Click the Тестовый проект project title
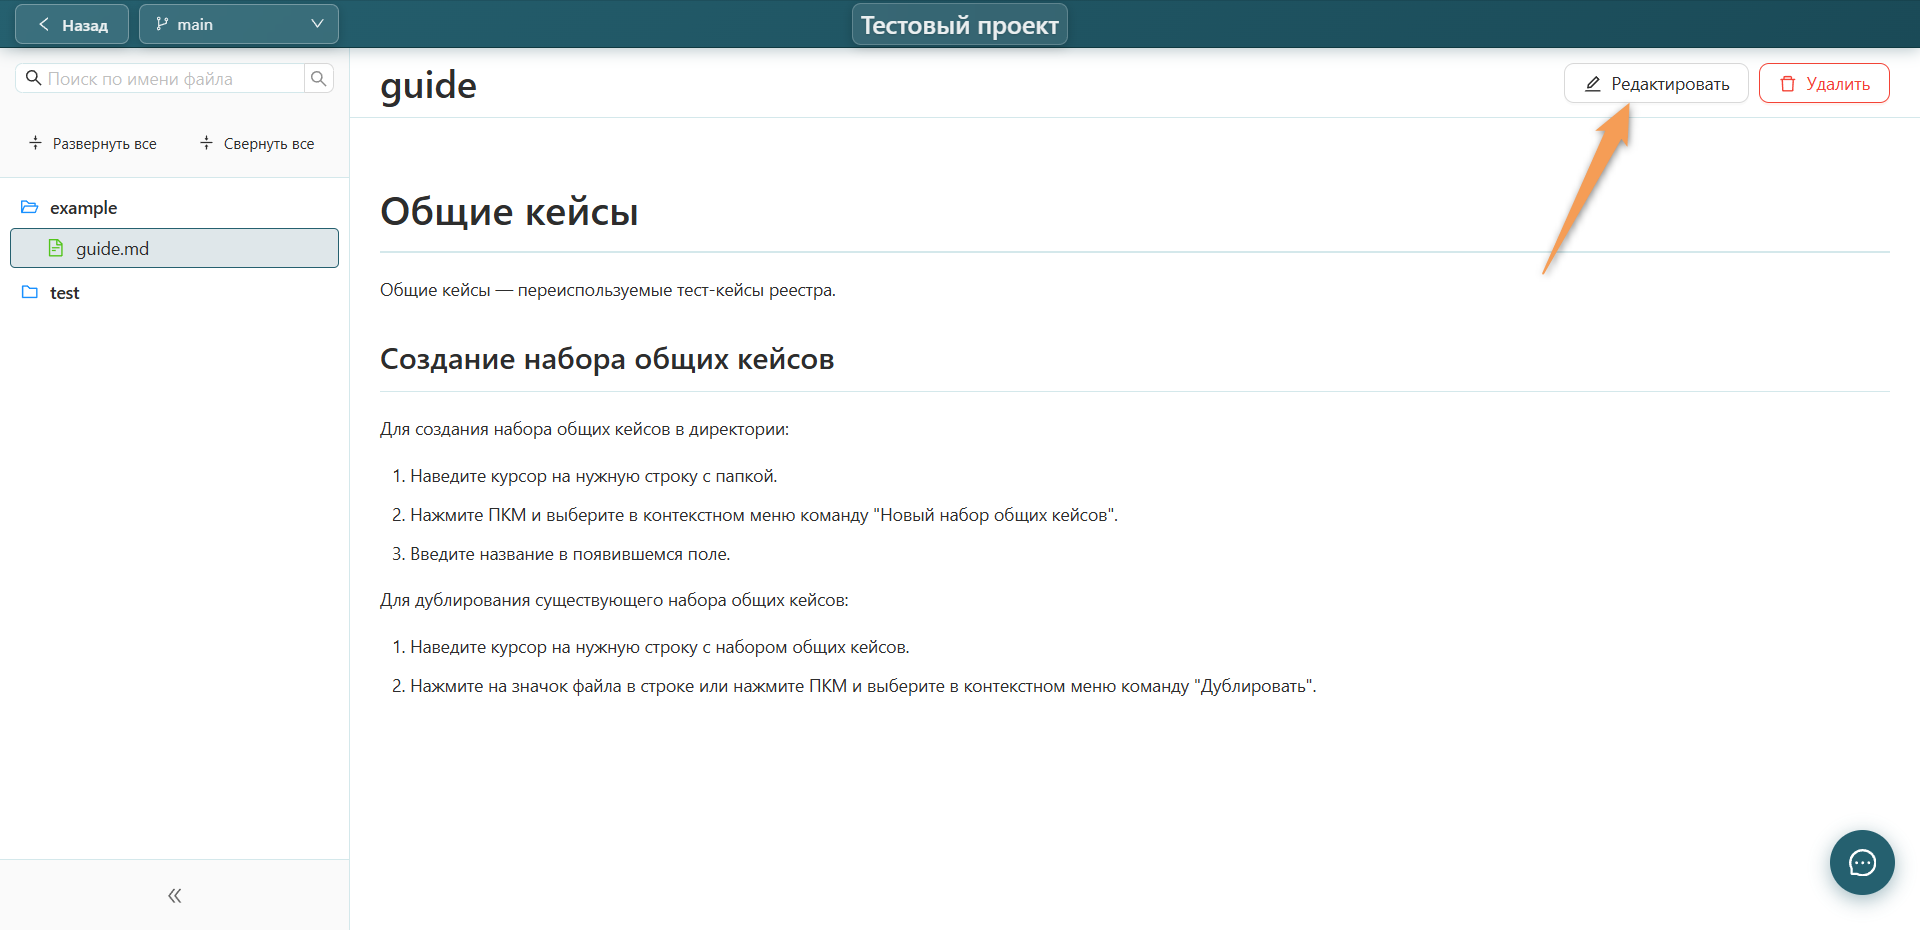This screenshot has height=930, width=1920. coord(960,25)
